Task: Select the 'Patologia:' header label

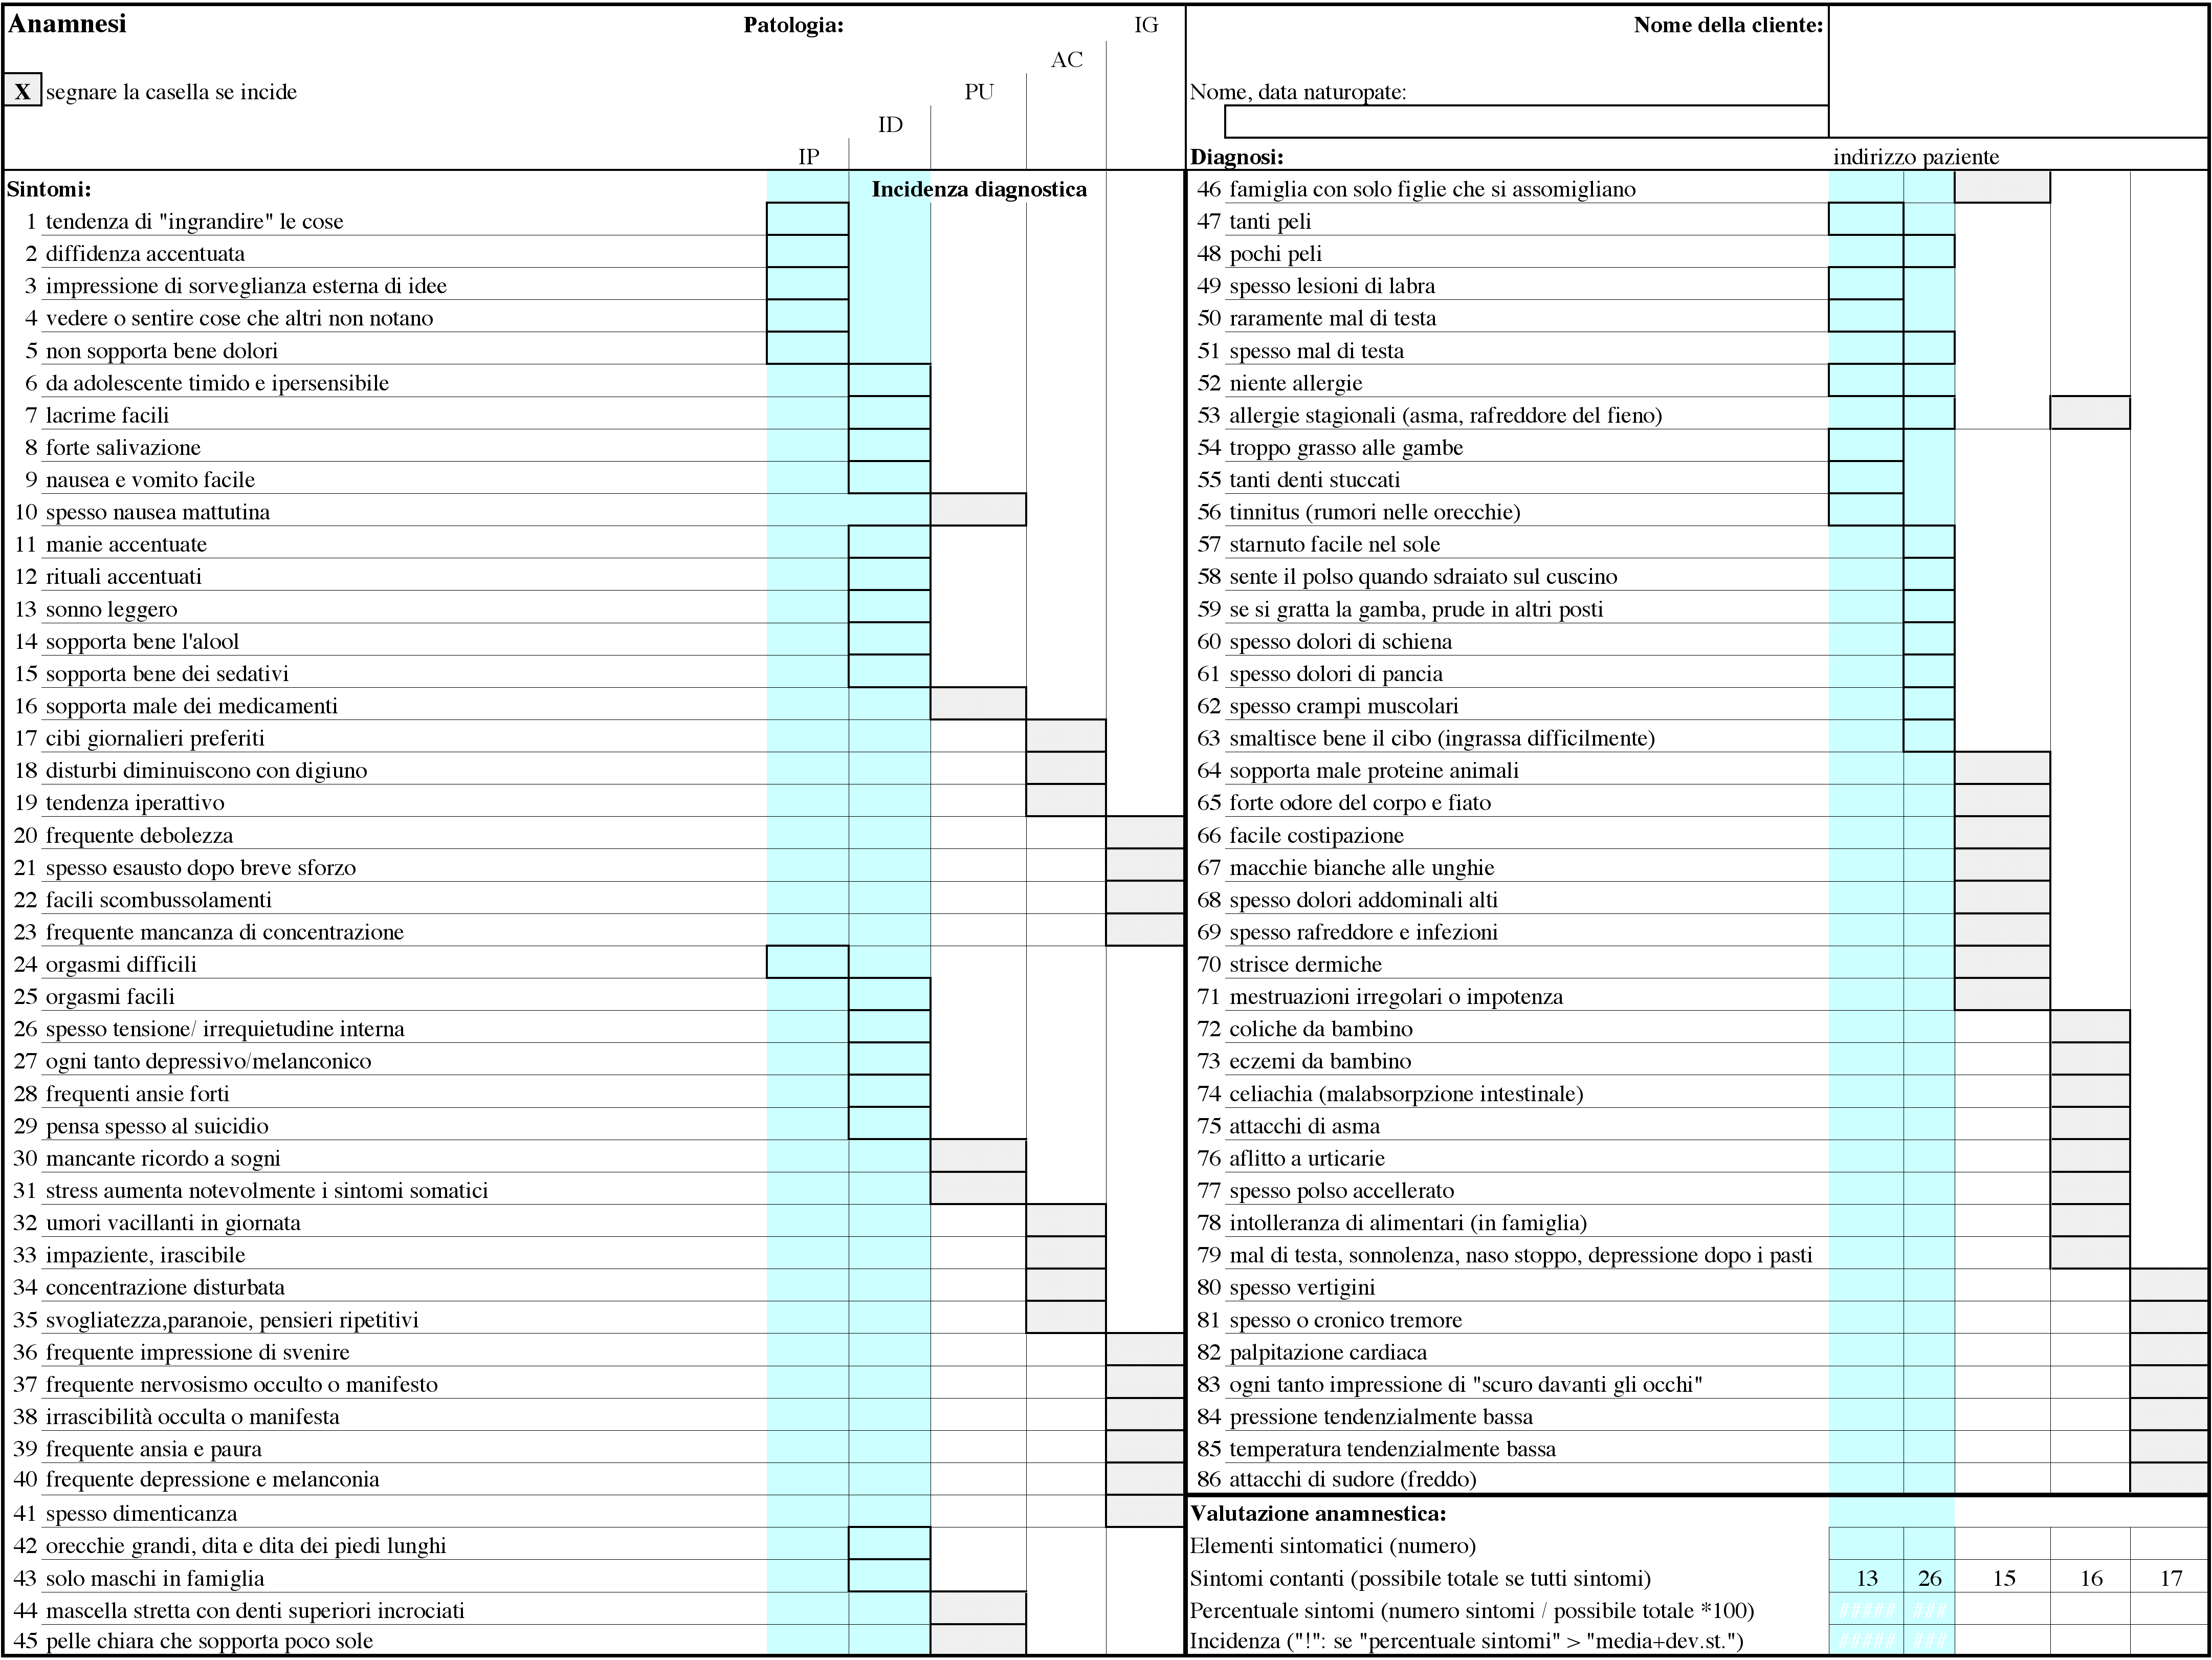Action: 793,26
